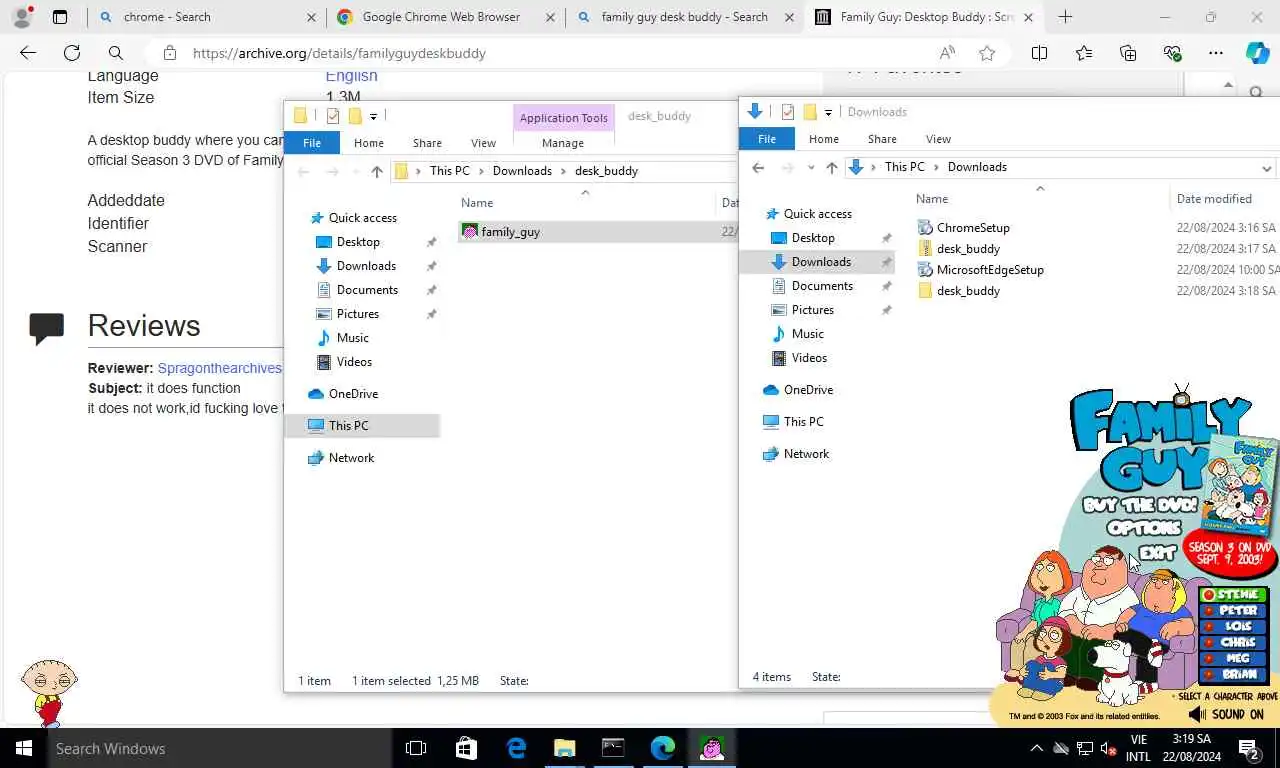Open the File menu in the desk_buddy window
The image size is (1280, 768).
click(312, 143)
